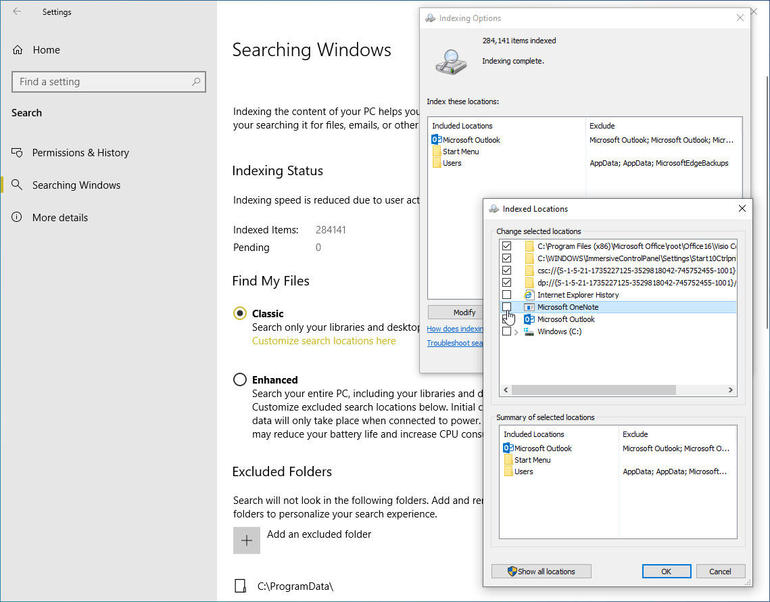Image resolution: width=770 pixels, height=602 pixels.
Task: Click the Indexing Options magnifier drive icon
Action: [451, 62]
